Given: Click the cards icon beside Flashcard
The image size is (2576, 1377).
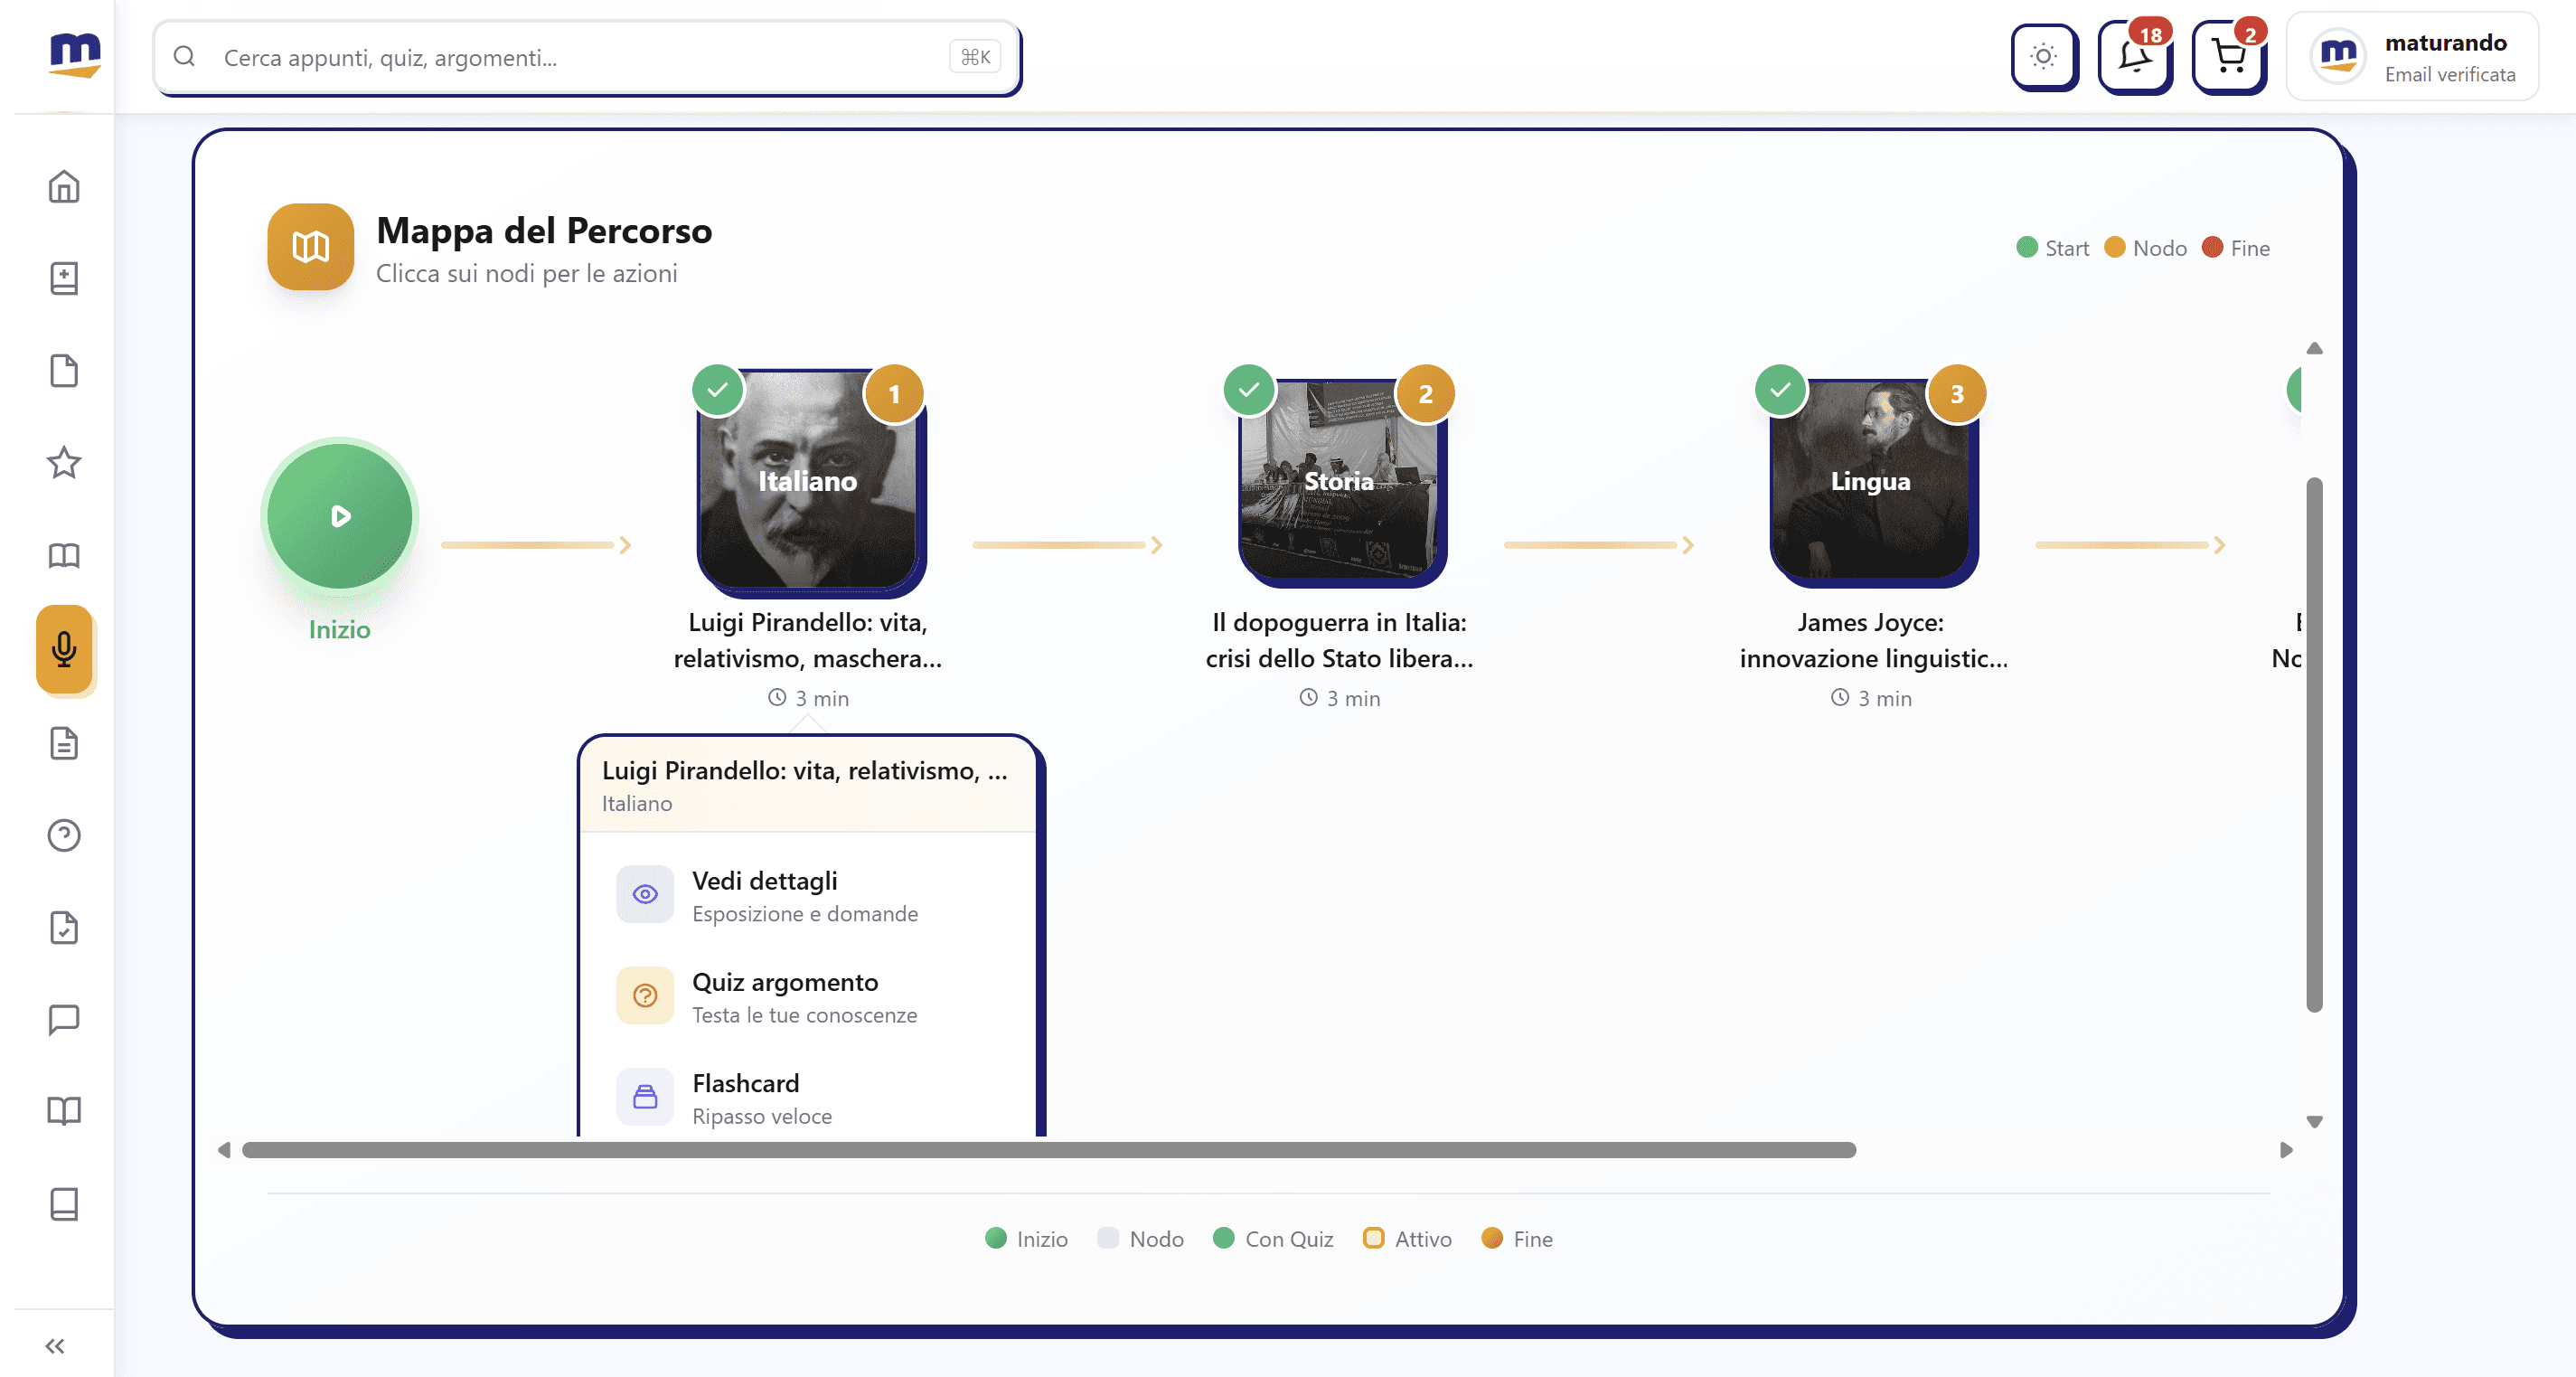Looking at the screenshot, I should click(x=645, y=1096).
